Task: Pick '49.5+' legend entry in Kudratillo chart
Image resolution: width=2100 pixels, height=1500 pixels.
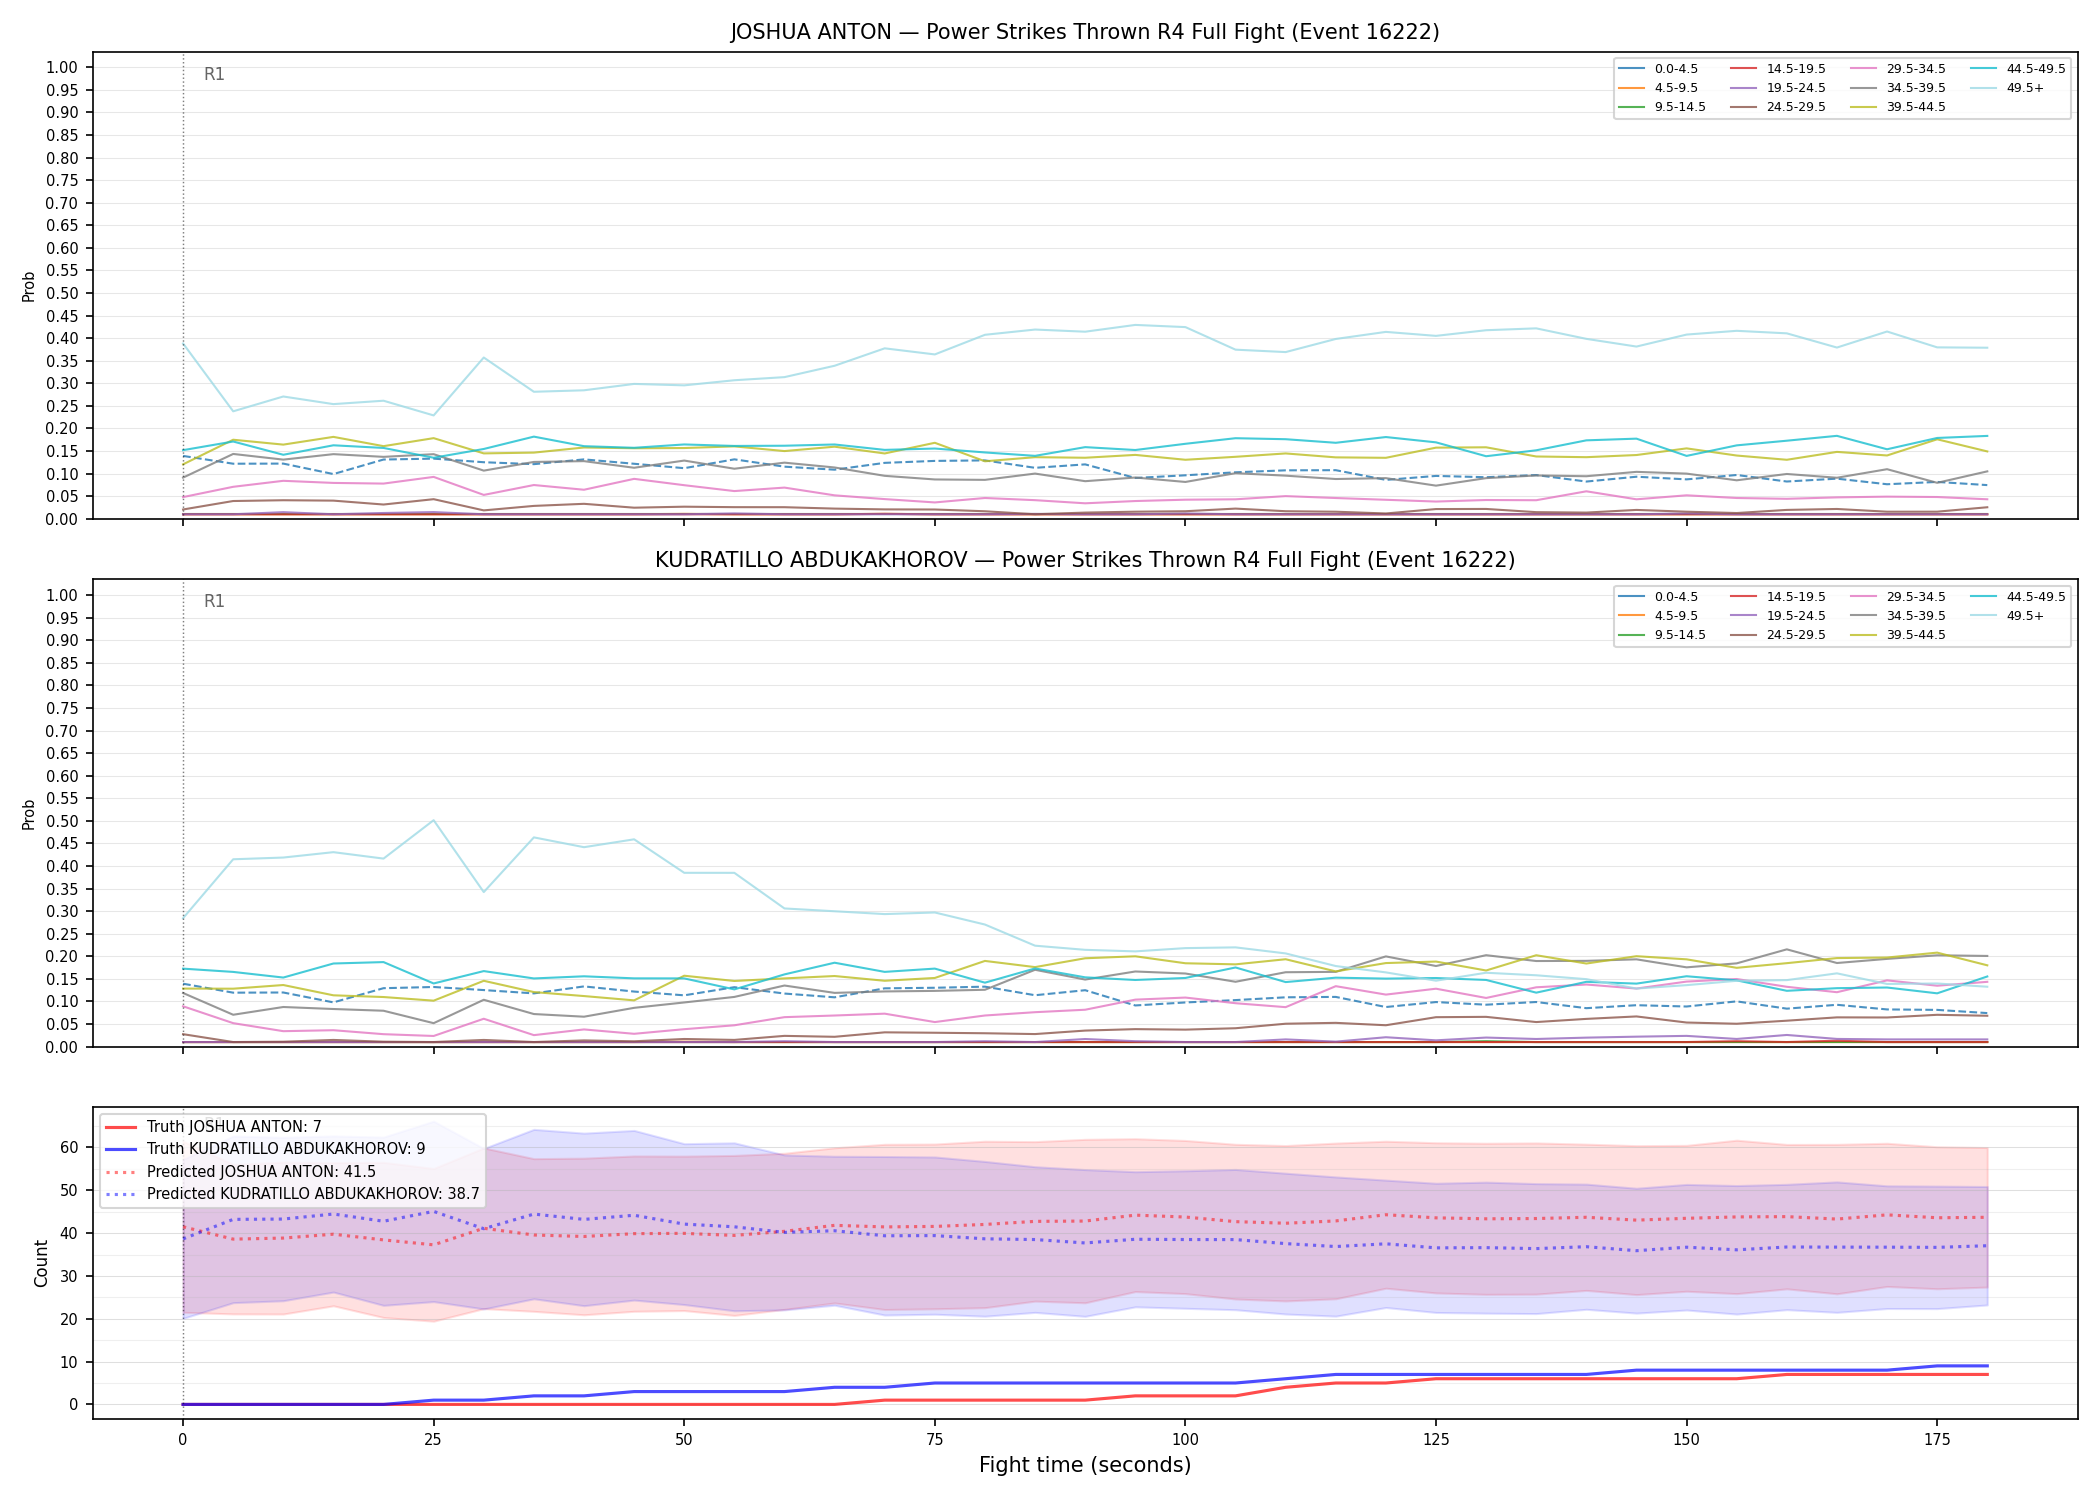Action: (x=2008, y=616)
